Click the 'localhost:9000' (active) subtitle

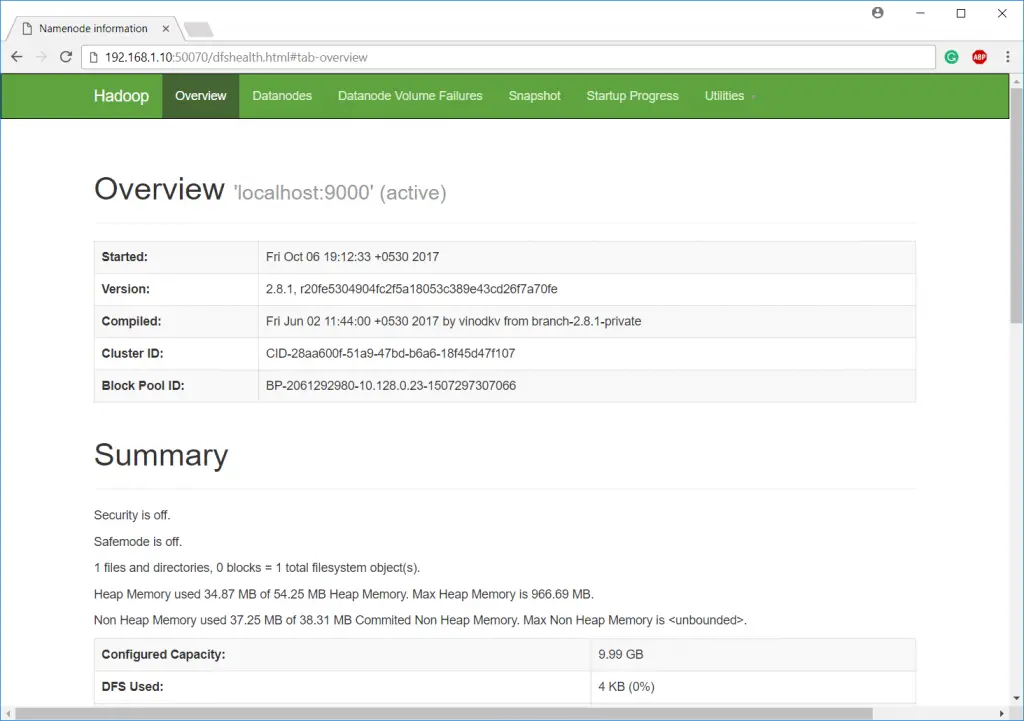(x=340, y=193)
